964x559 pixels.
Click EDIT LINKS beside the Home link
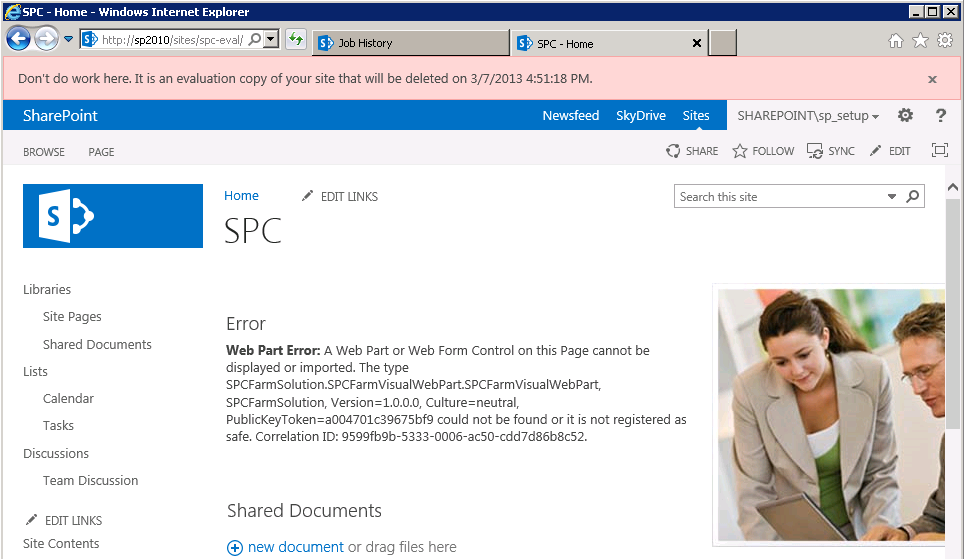click(x=340, y=196)
